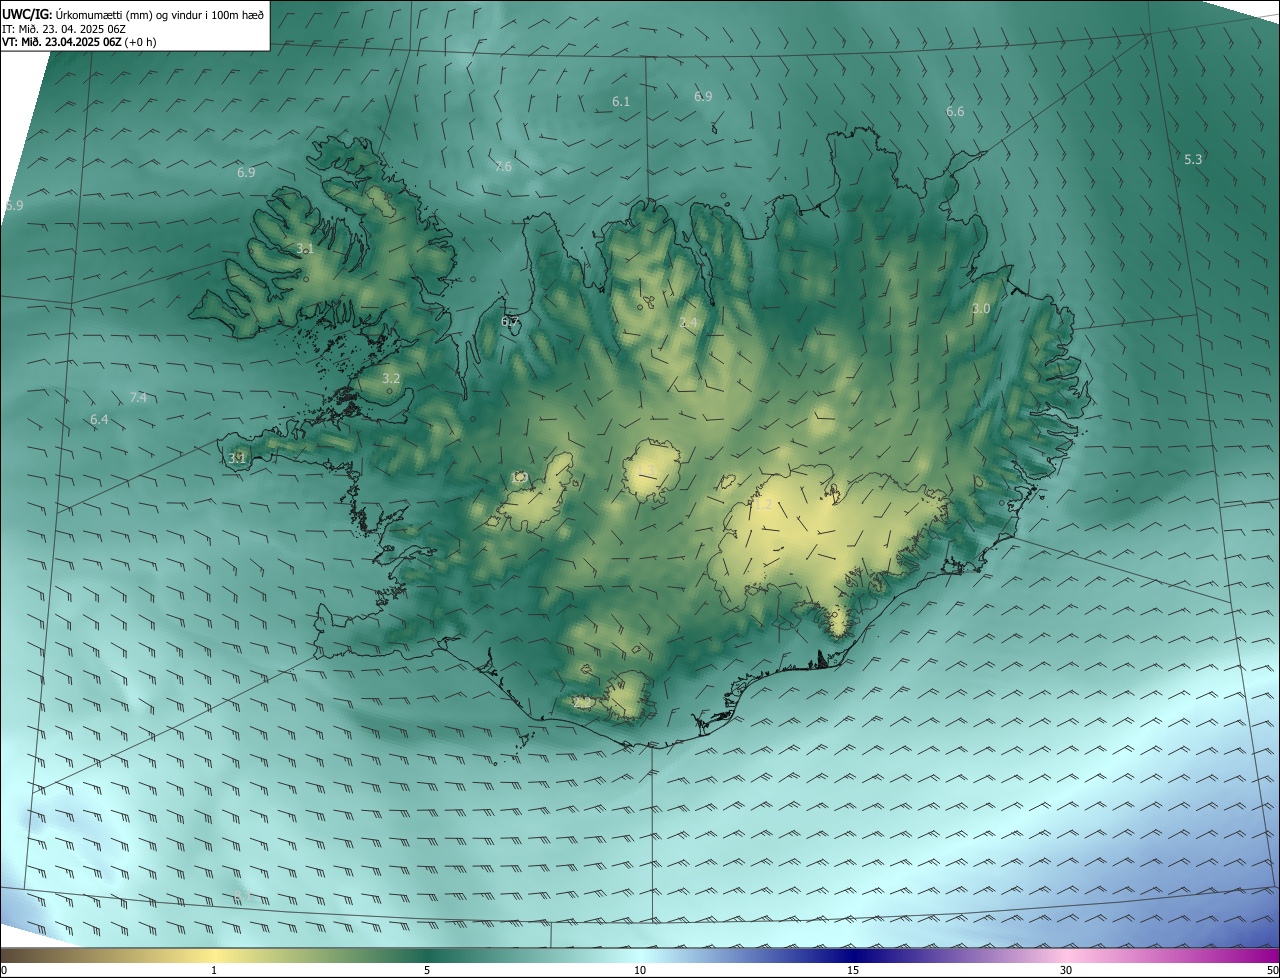This screenshot has width=1280, height=978.
Task: Click the color scale tick label 0
Action: (x=4, y=971)
